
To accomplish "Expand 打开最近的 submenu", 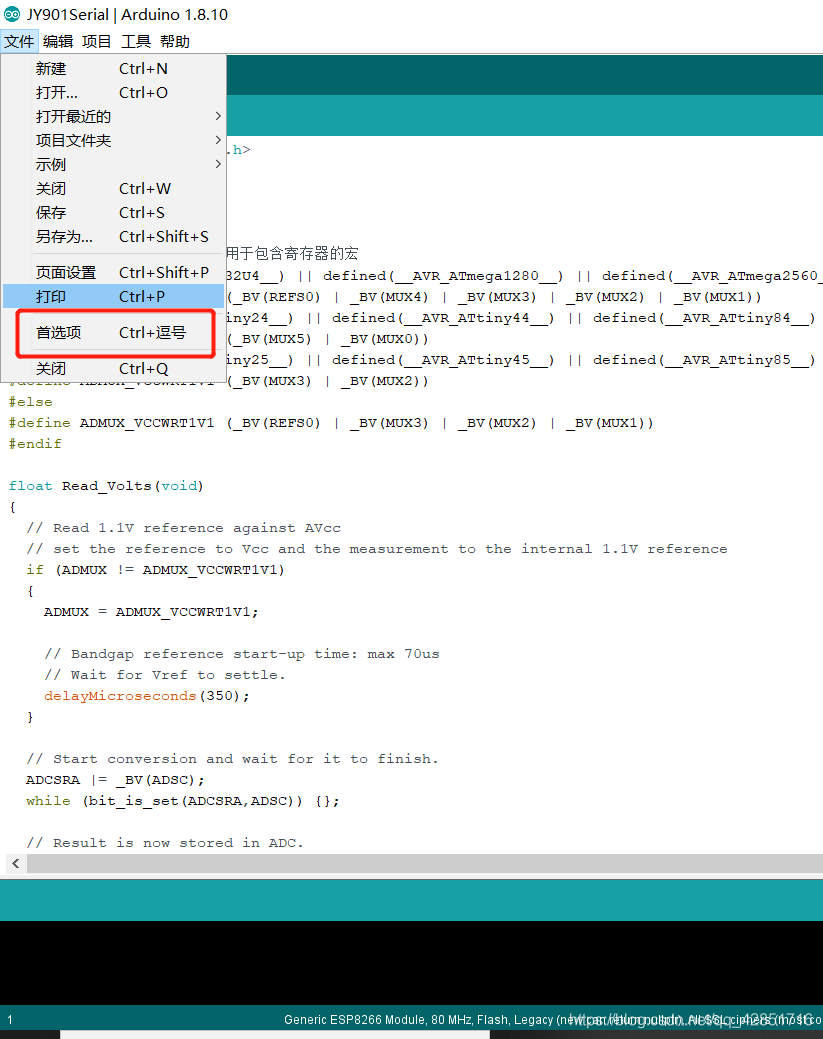I will pos(113,117).
